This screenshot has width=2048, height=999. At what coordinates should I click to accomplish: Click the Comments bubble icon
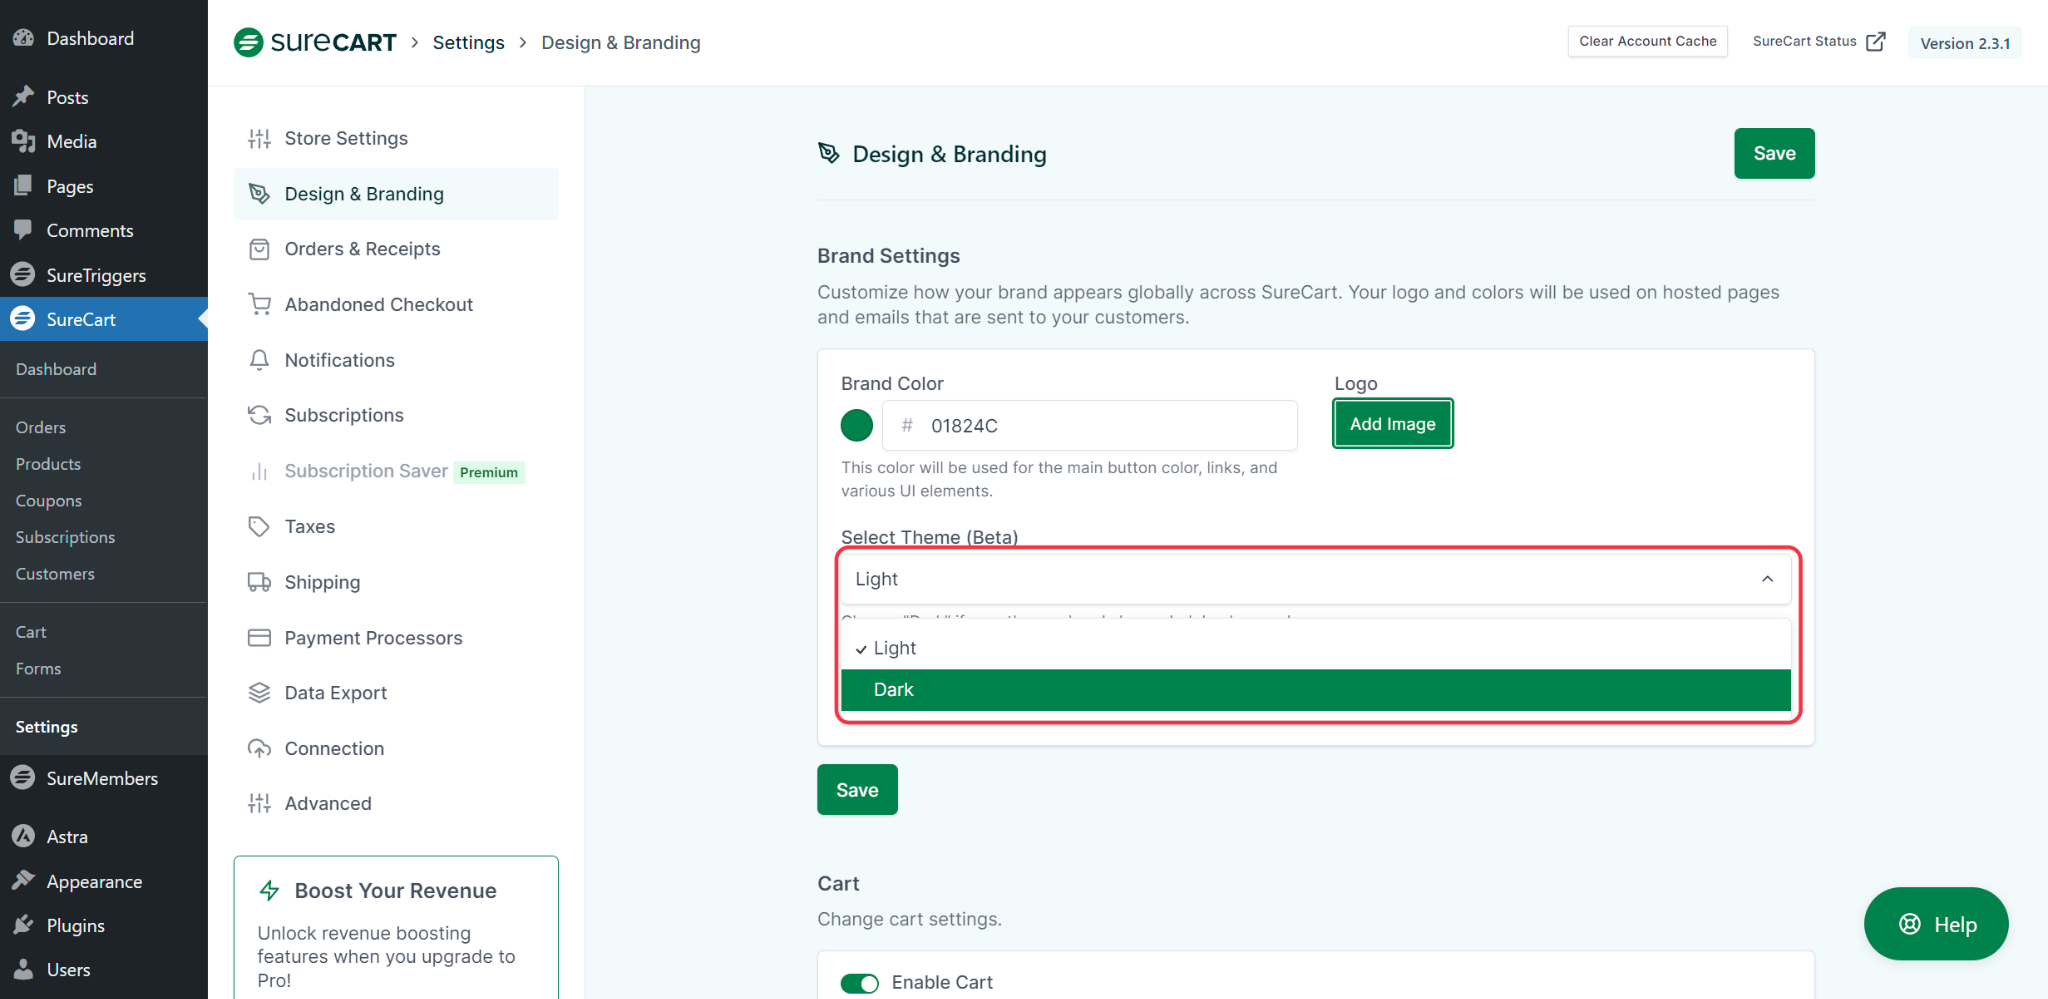(x=23, y=230)
